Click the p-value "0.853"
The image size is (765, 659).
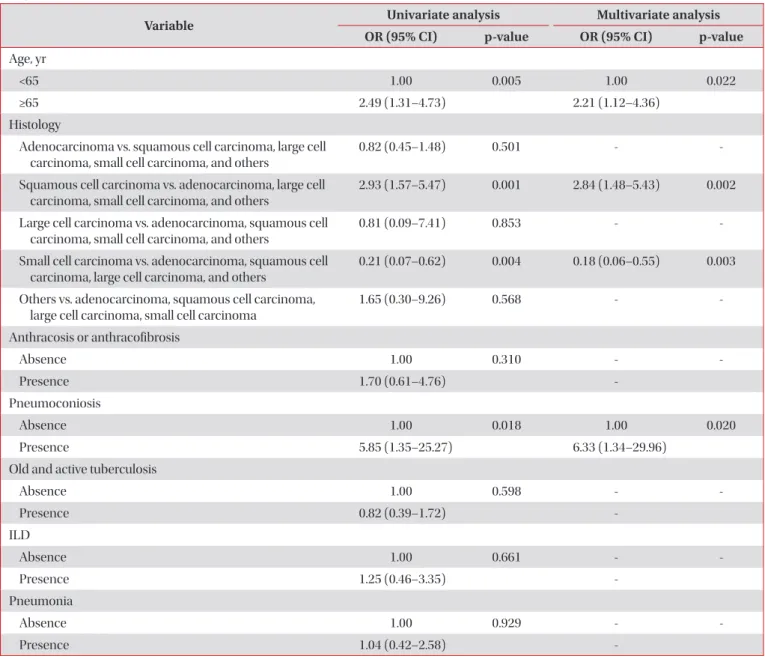click(x=506, y=223)
